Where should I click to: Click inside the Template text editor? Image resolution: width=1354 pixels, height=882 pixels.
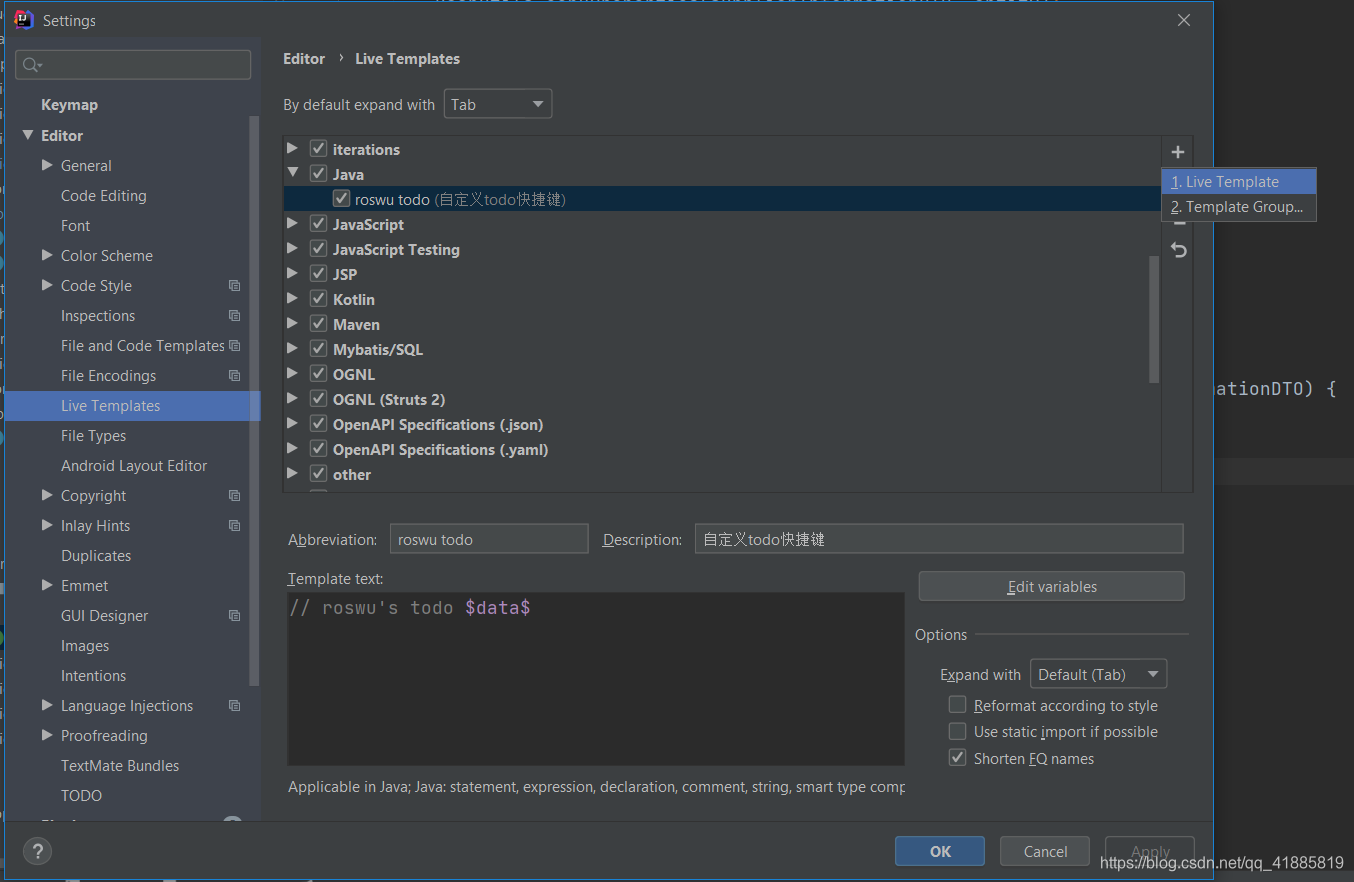point(596,679)
